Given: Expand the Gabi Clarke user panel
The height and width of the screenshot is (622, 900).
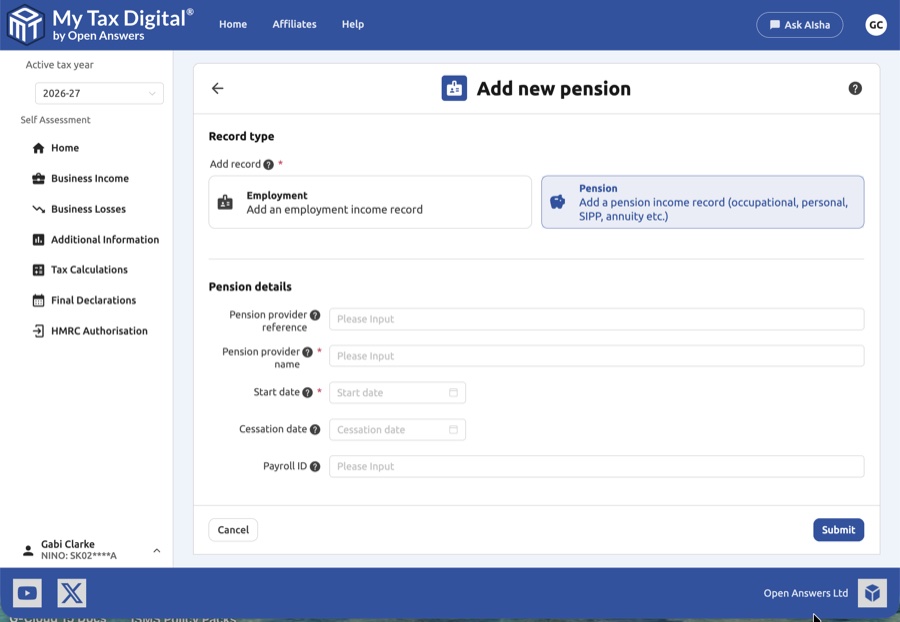Looking at the screenshot, I should [156, 550].
